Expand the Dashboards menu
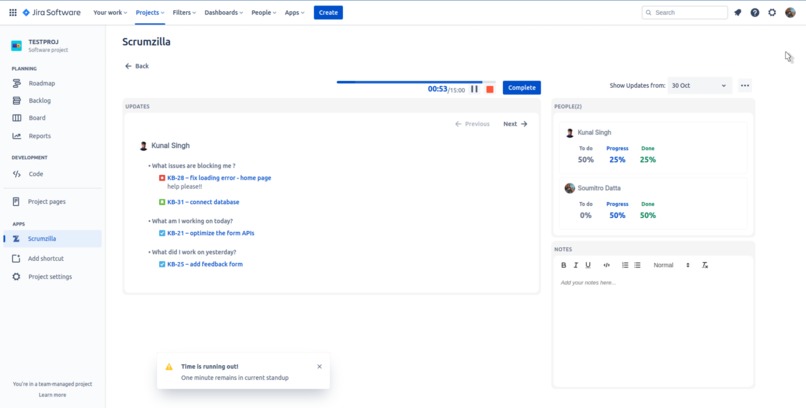 click(224, 12)
